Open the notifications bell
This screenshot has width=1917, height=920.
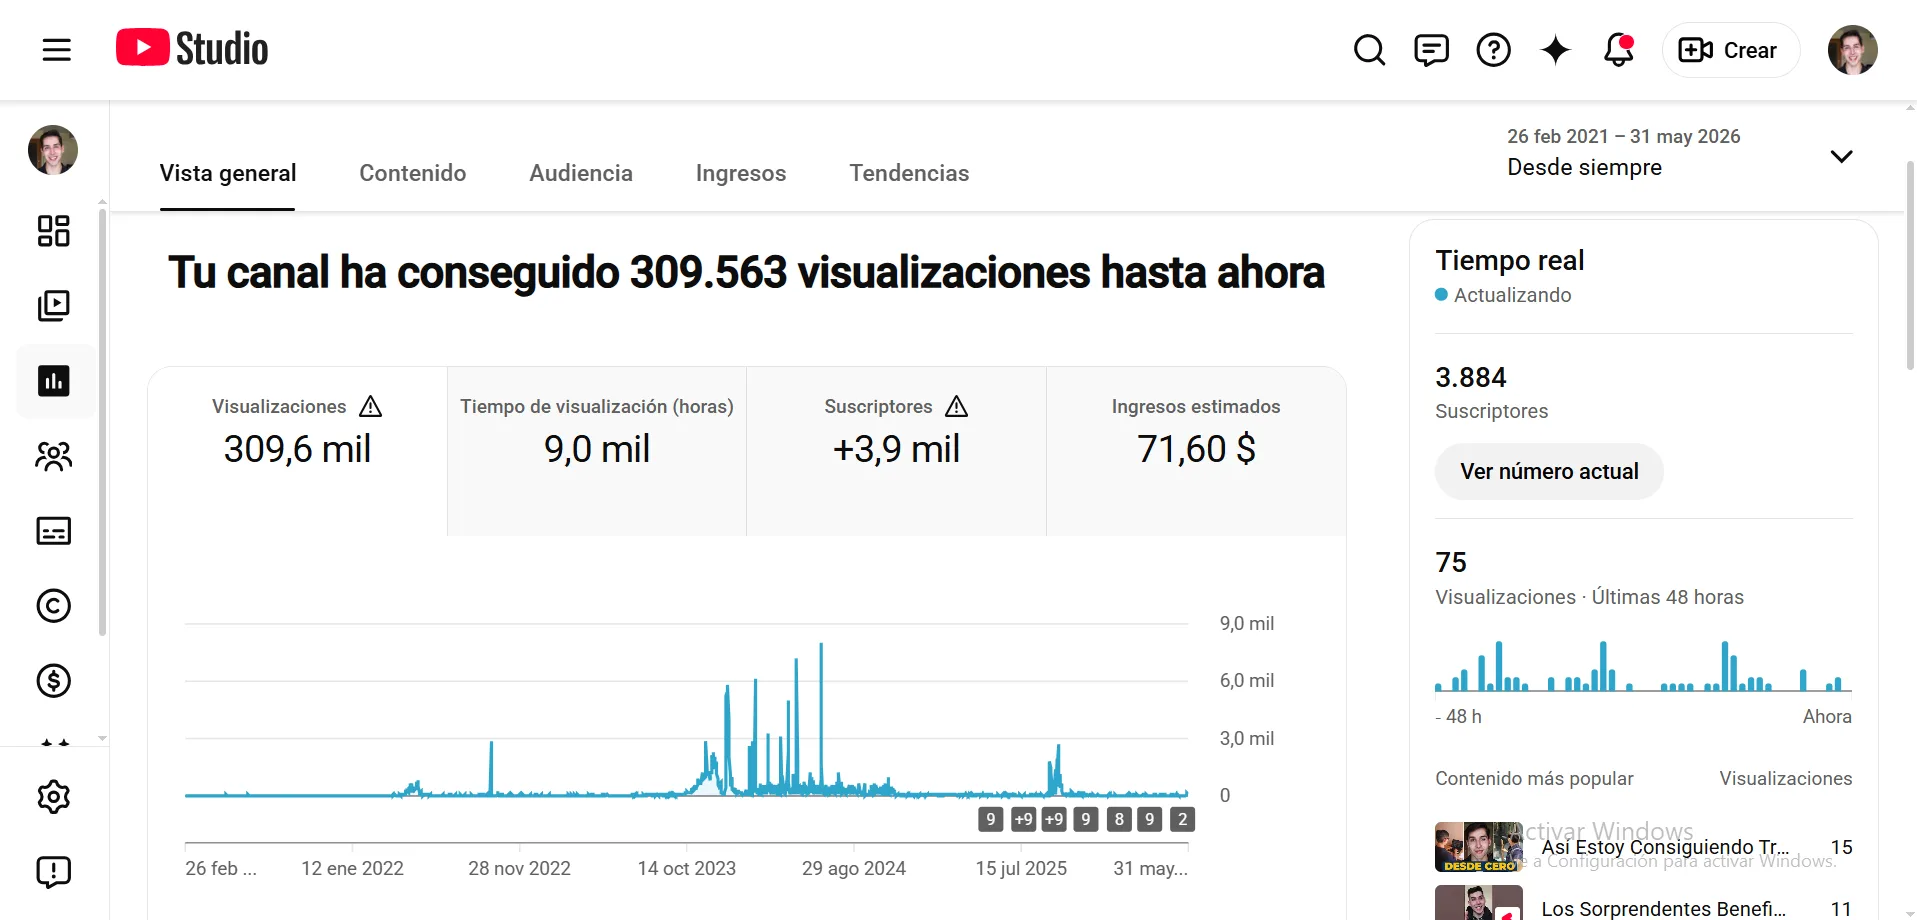1618,50
